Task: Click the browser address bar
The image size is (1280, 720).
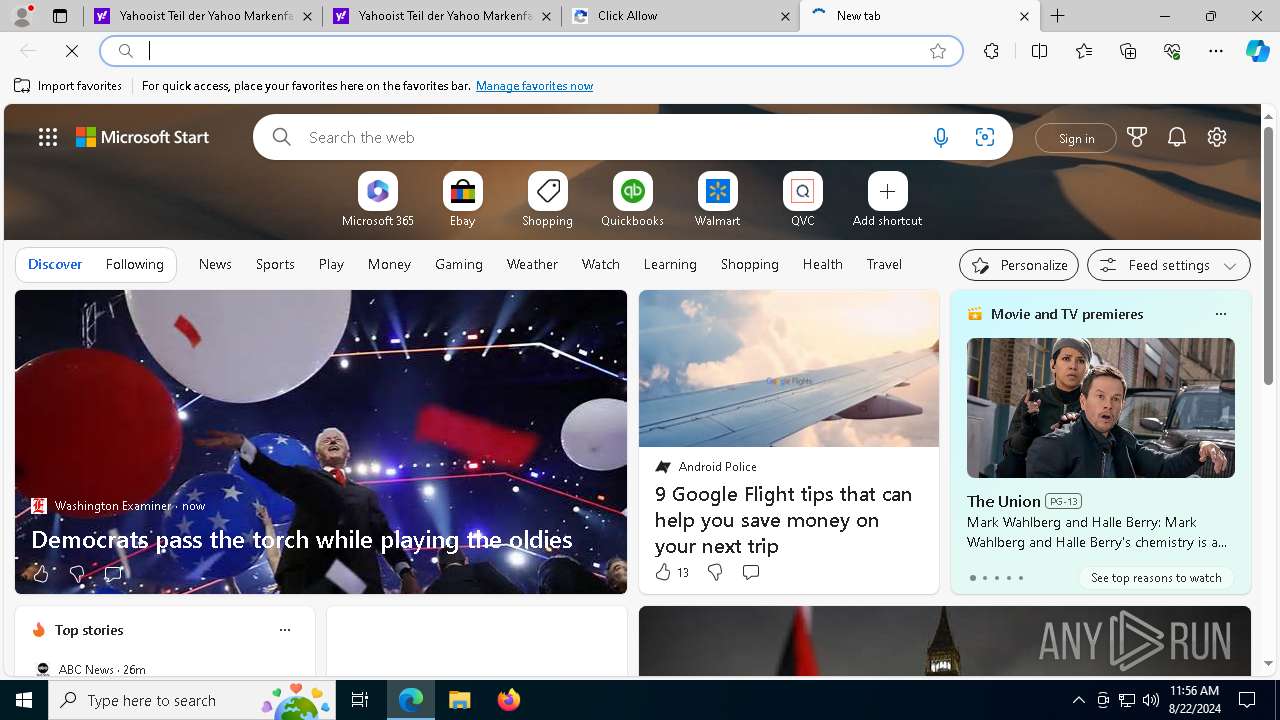Action: (x=532, y=51)
